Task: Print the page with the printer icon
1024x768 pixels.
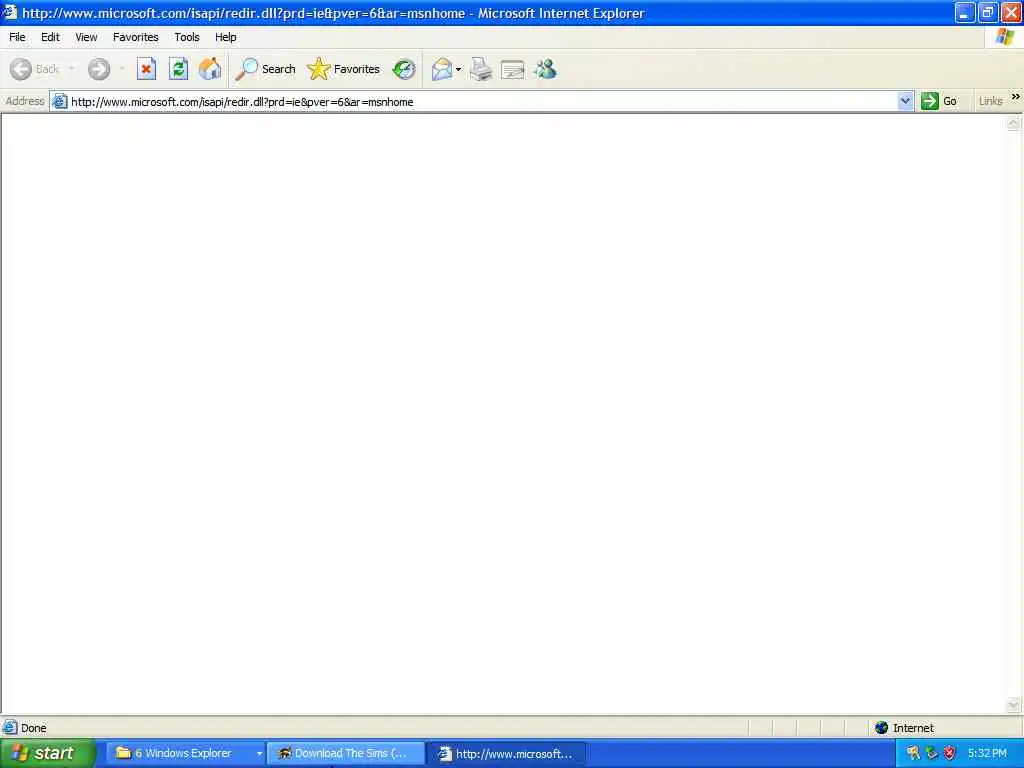Action: click(x=481, y=69)
